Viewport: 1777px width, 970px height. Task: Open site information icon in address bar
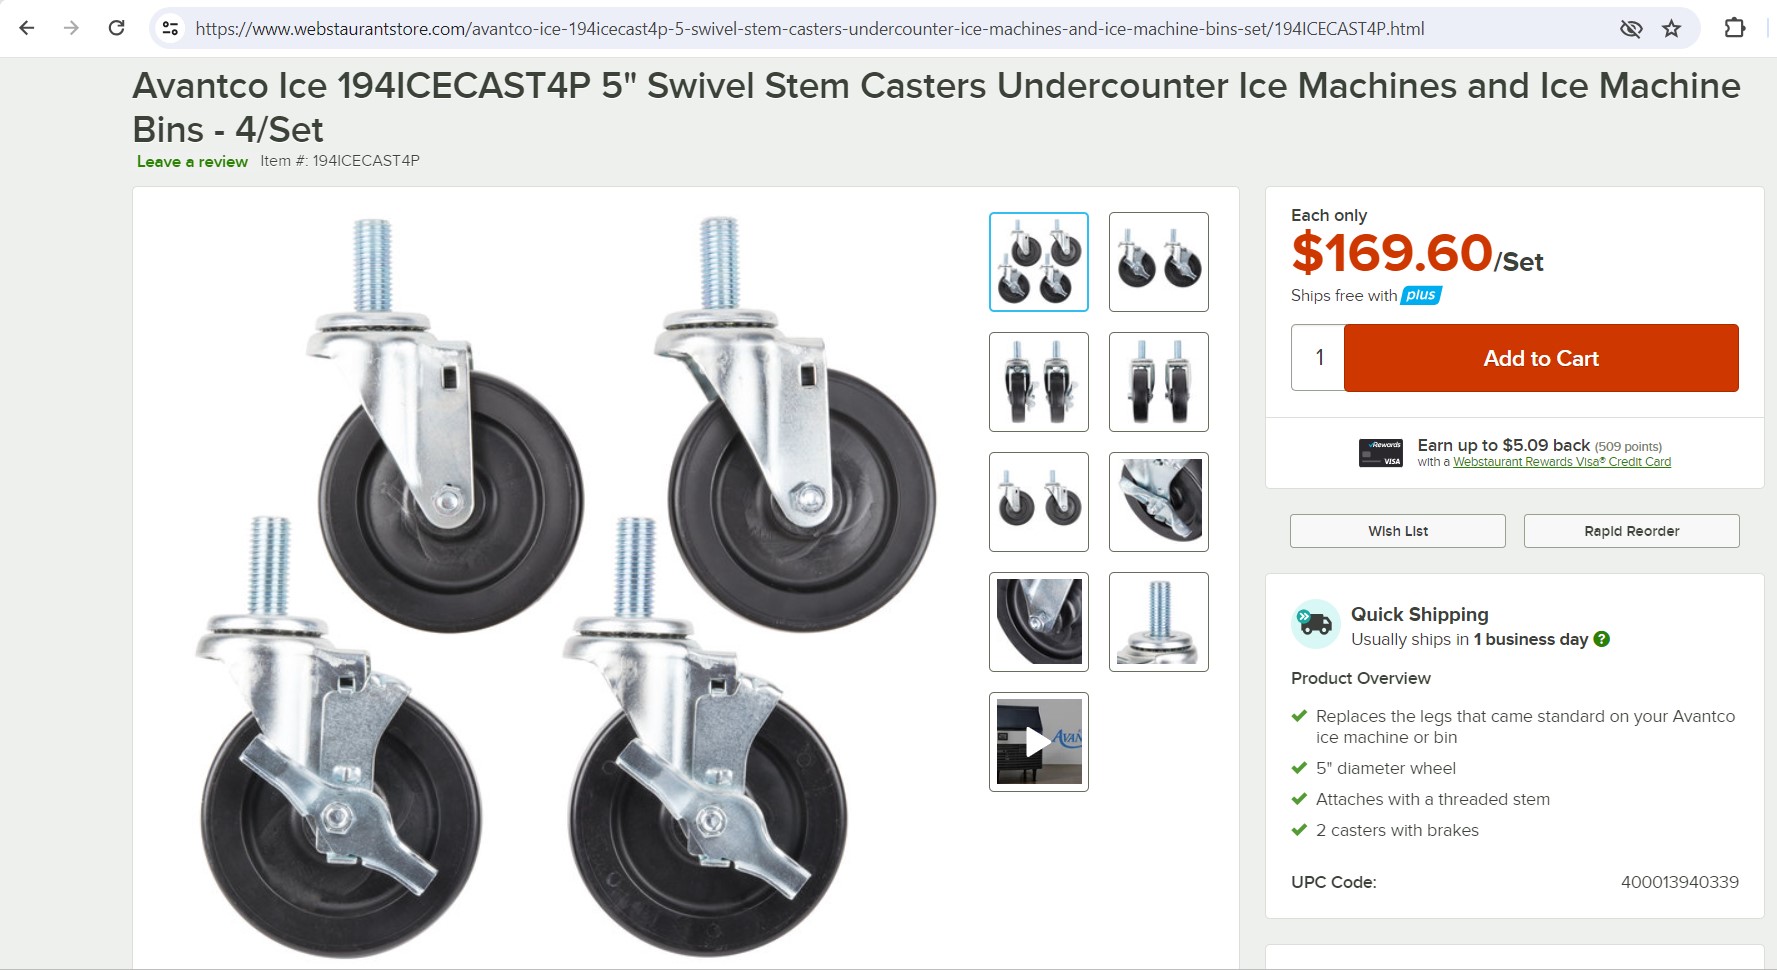(171, 28)
